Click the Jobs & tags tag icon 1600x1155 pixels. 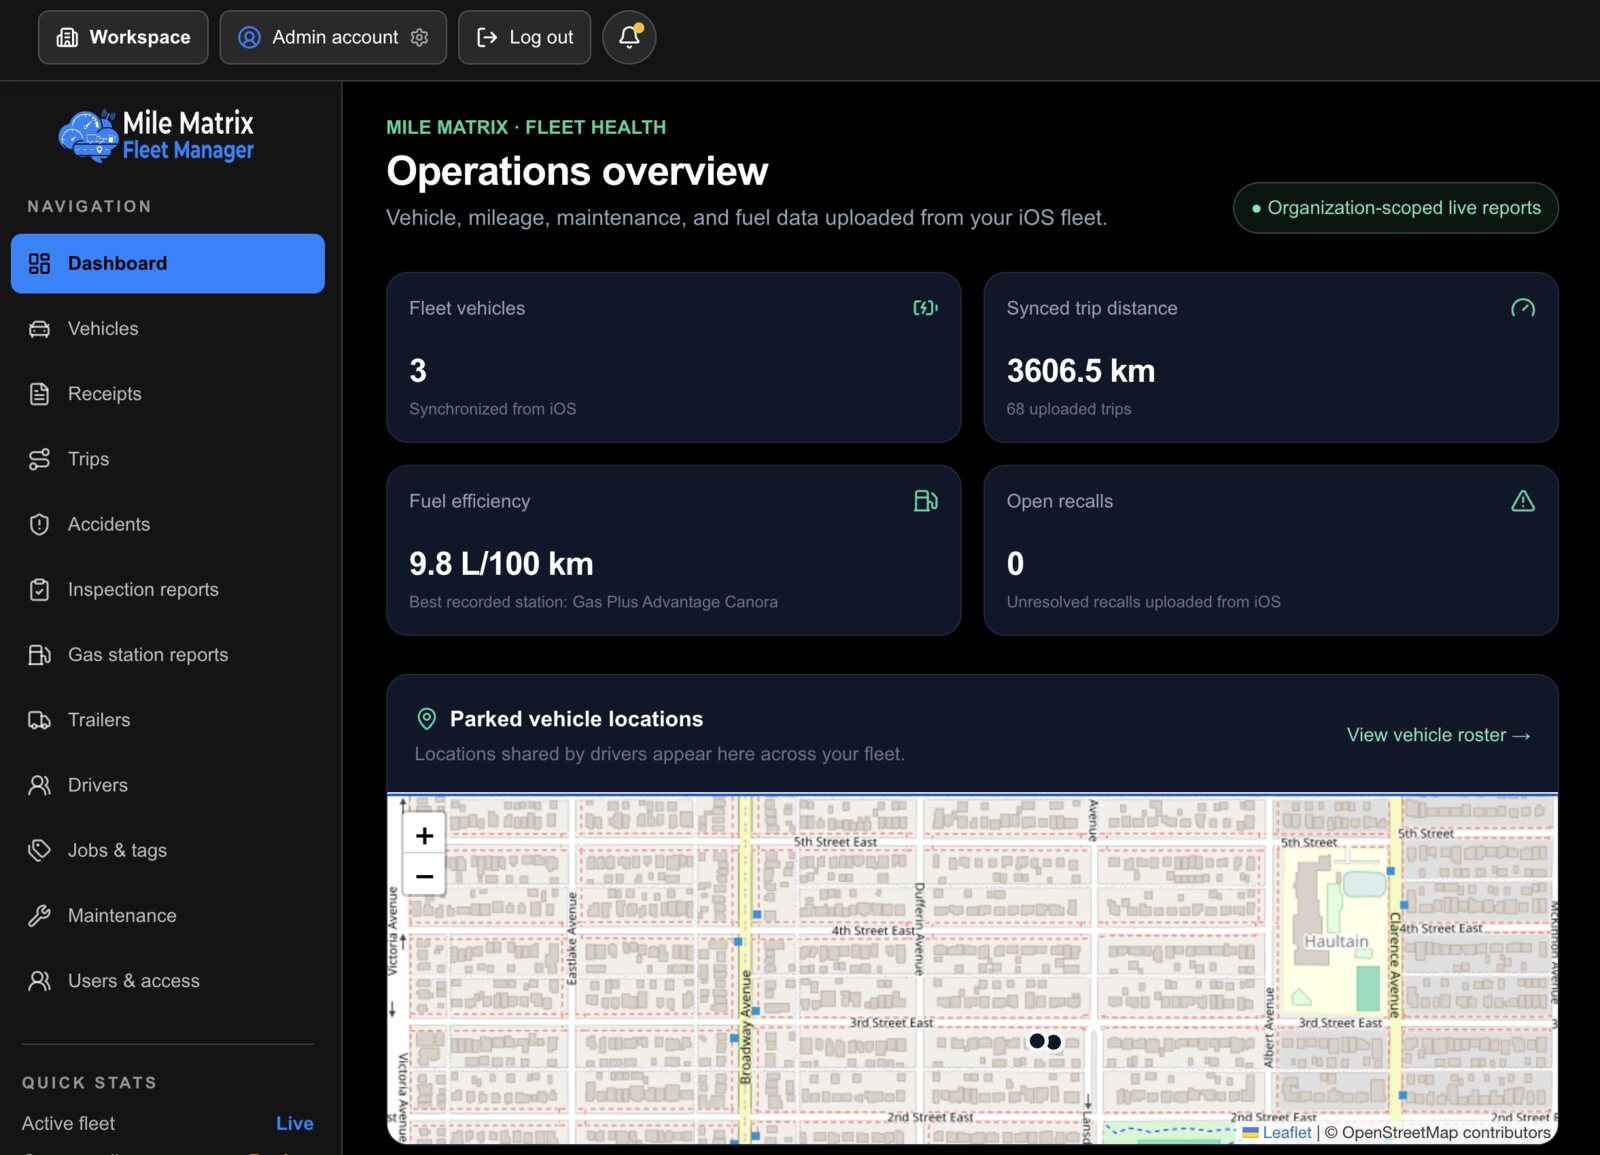pyautogui.click(x=39, y=850)
